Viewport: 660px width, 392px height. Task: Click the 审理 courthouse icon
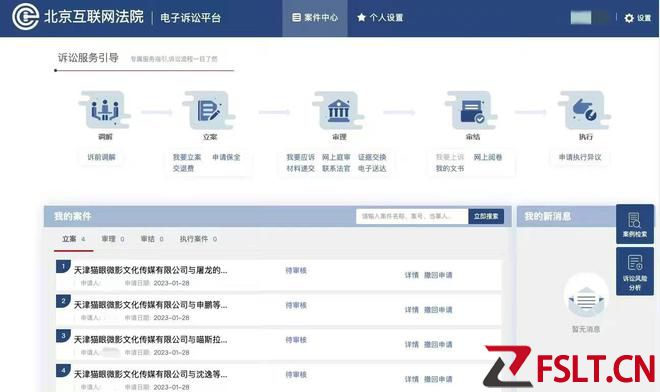[338, 110]
